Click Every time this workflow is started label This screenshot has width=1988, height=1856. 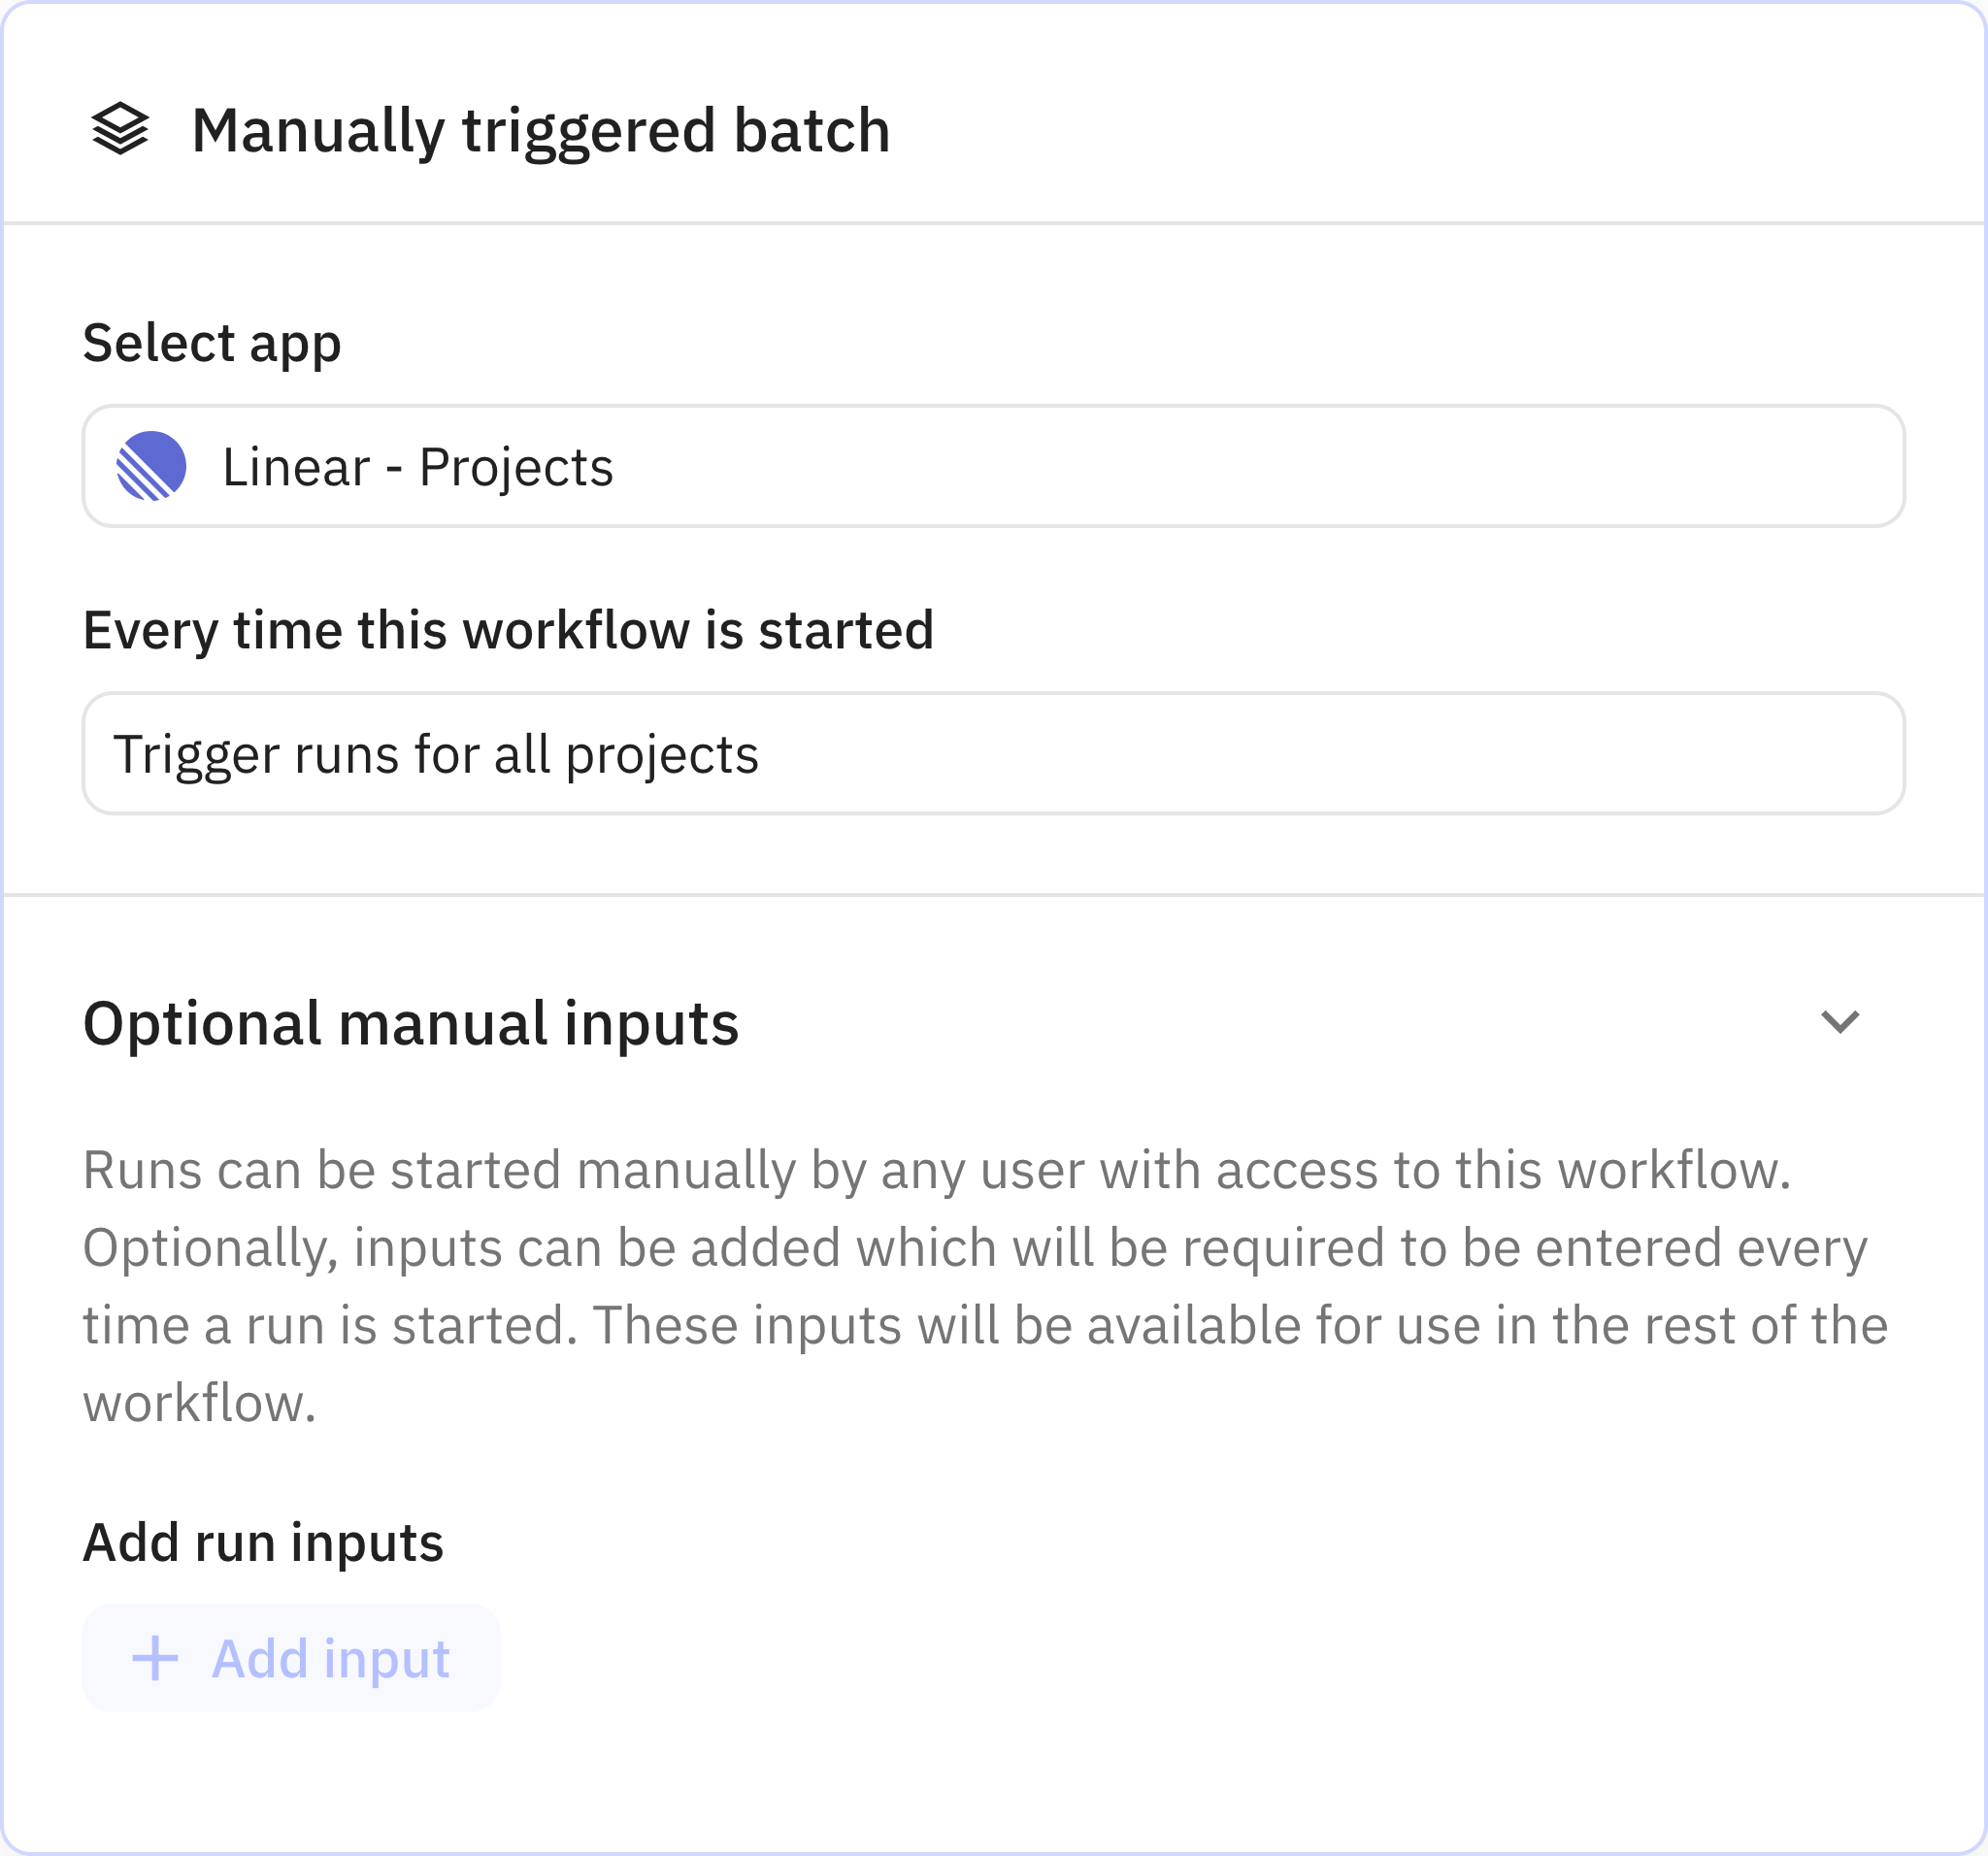tap(507, 630)
